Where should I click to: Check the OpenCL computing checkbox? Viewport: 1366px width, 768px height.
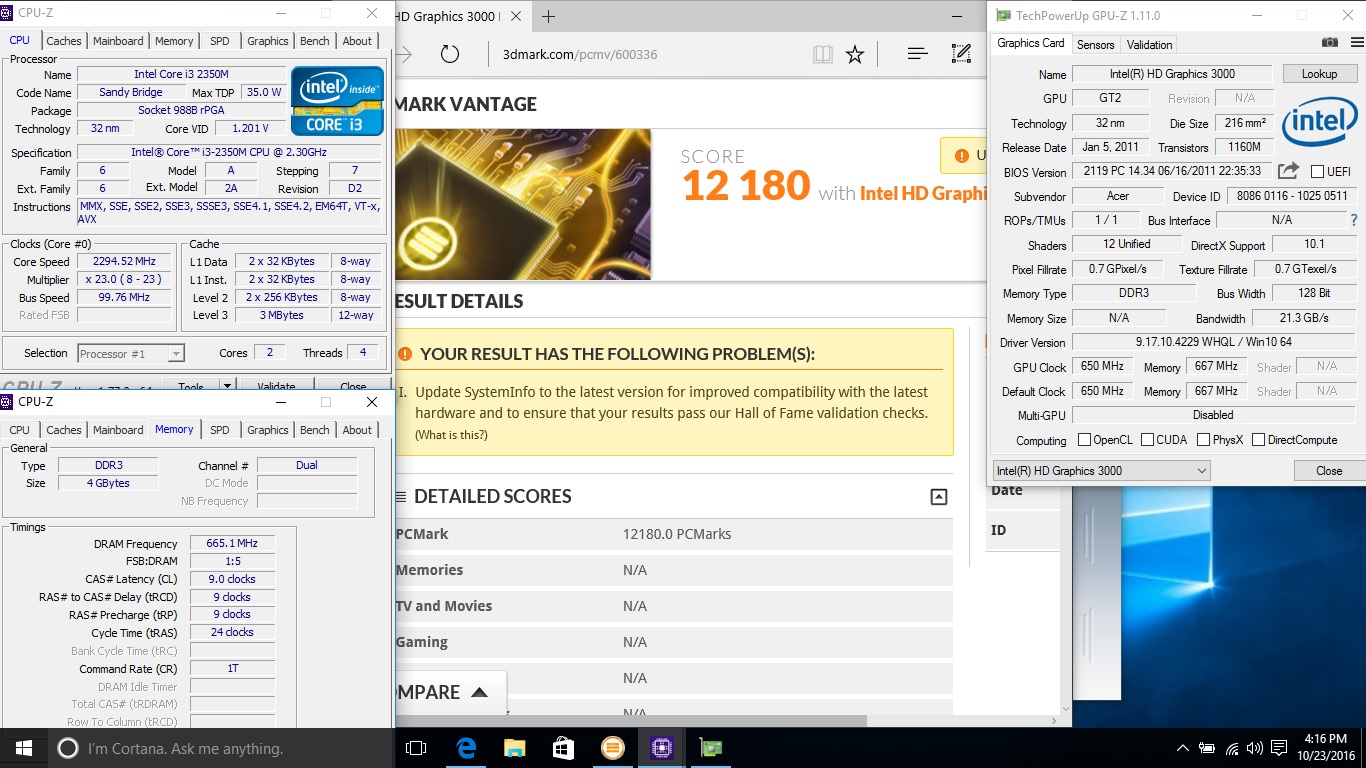[1084, 440]
